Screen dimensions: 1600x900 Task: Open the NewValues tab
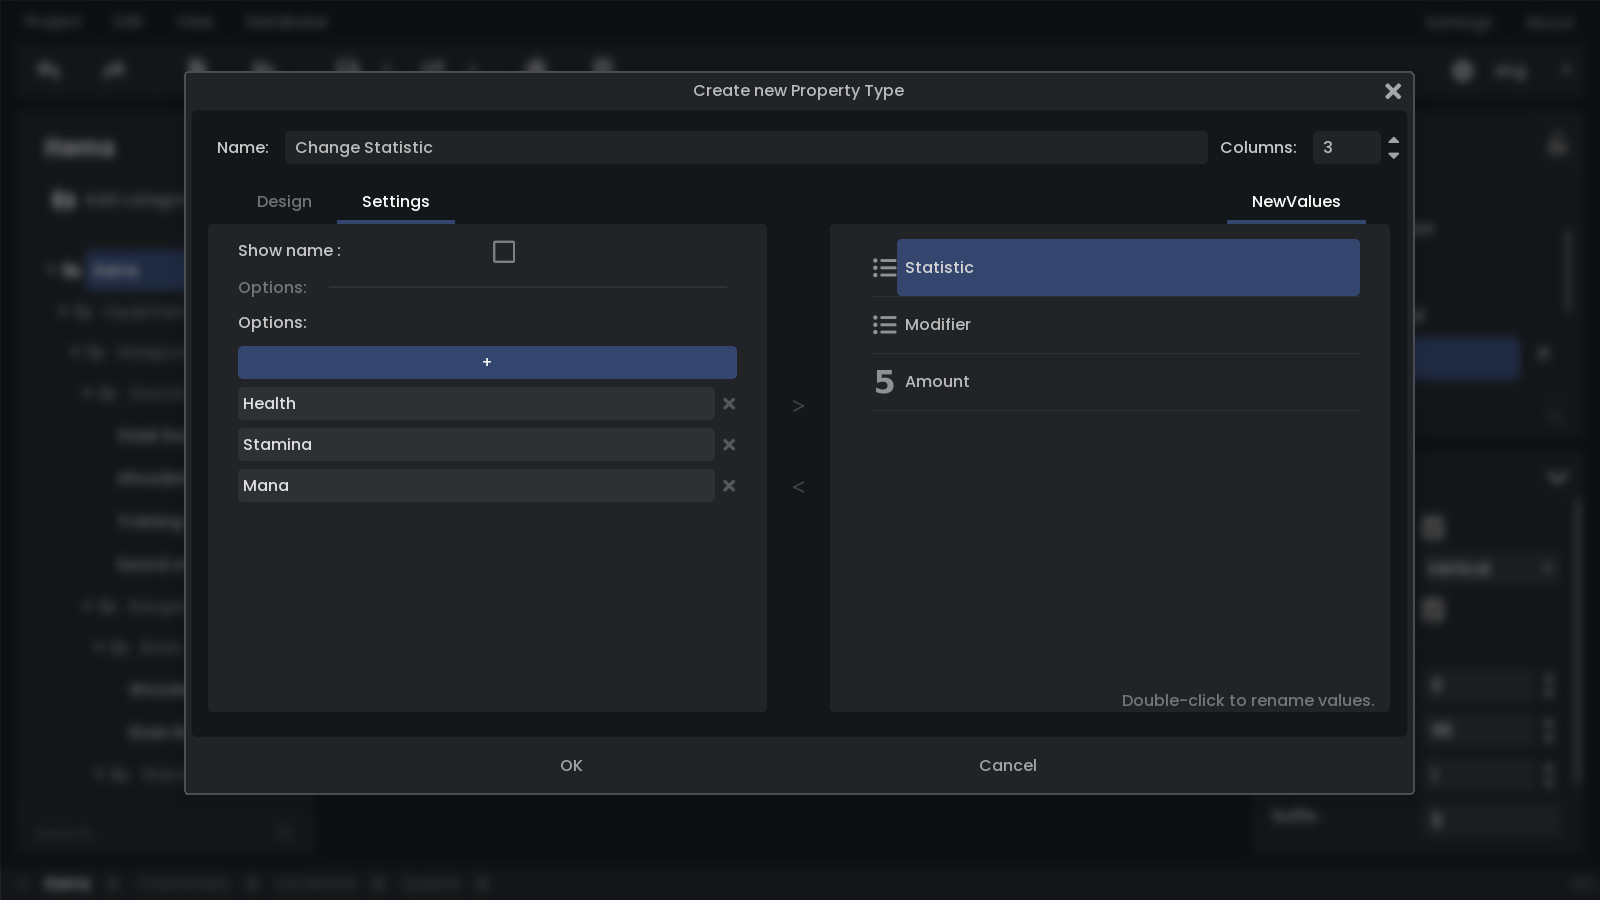[1296, 201]
